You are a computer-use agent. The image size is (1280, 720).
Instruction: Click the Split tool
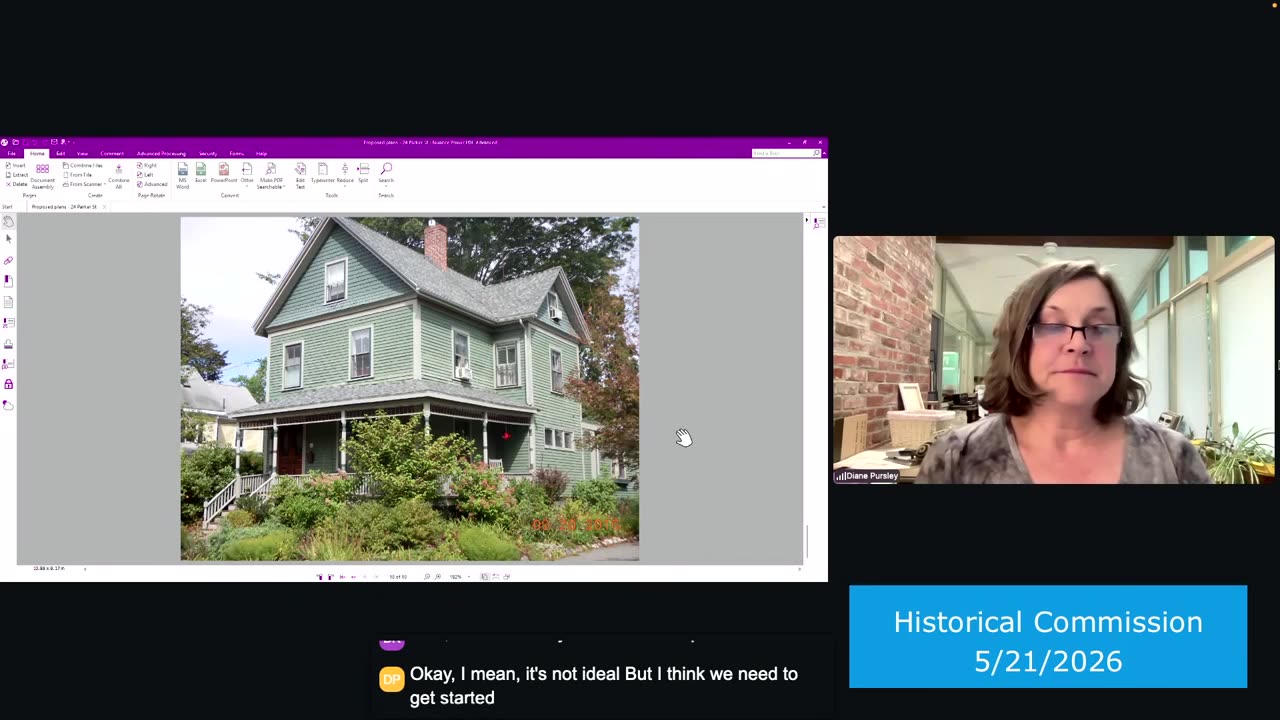363,174
